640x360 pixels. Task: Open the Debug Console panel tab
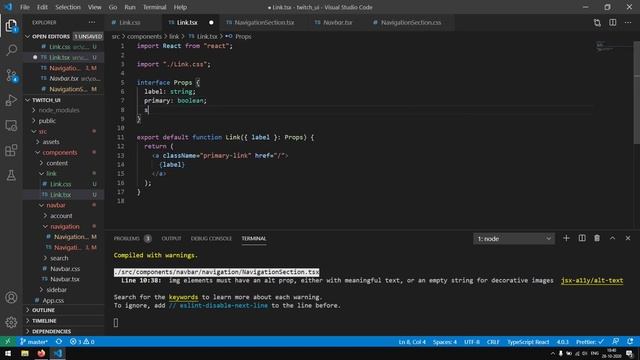coord(211,239)
